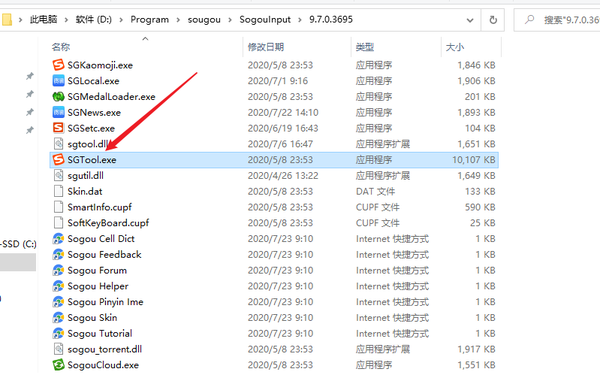The image size is (600, 375).
Task: Click the sgtool.dll file icon
Action: click(x=58, y=144)
